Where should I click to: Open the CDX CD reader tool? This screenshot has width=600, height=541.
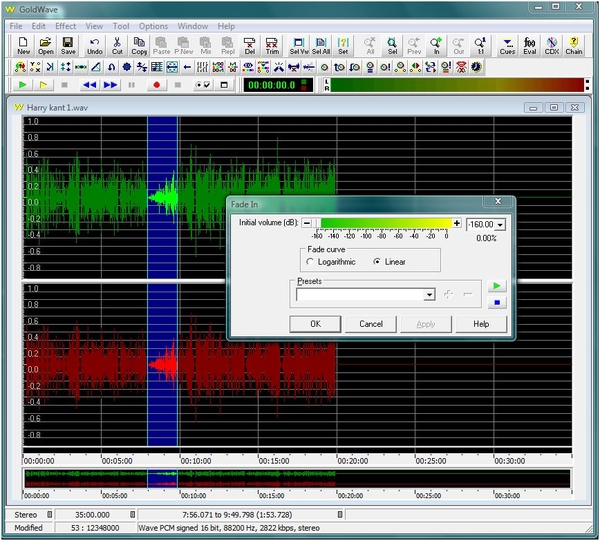tap(552, 46)
